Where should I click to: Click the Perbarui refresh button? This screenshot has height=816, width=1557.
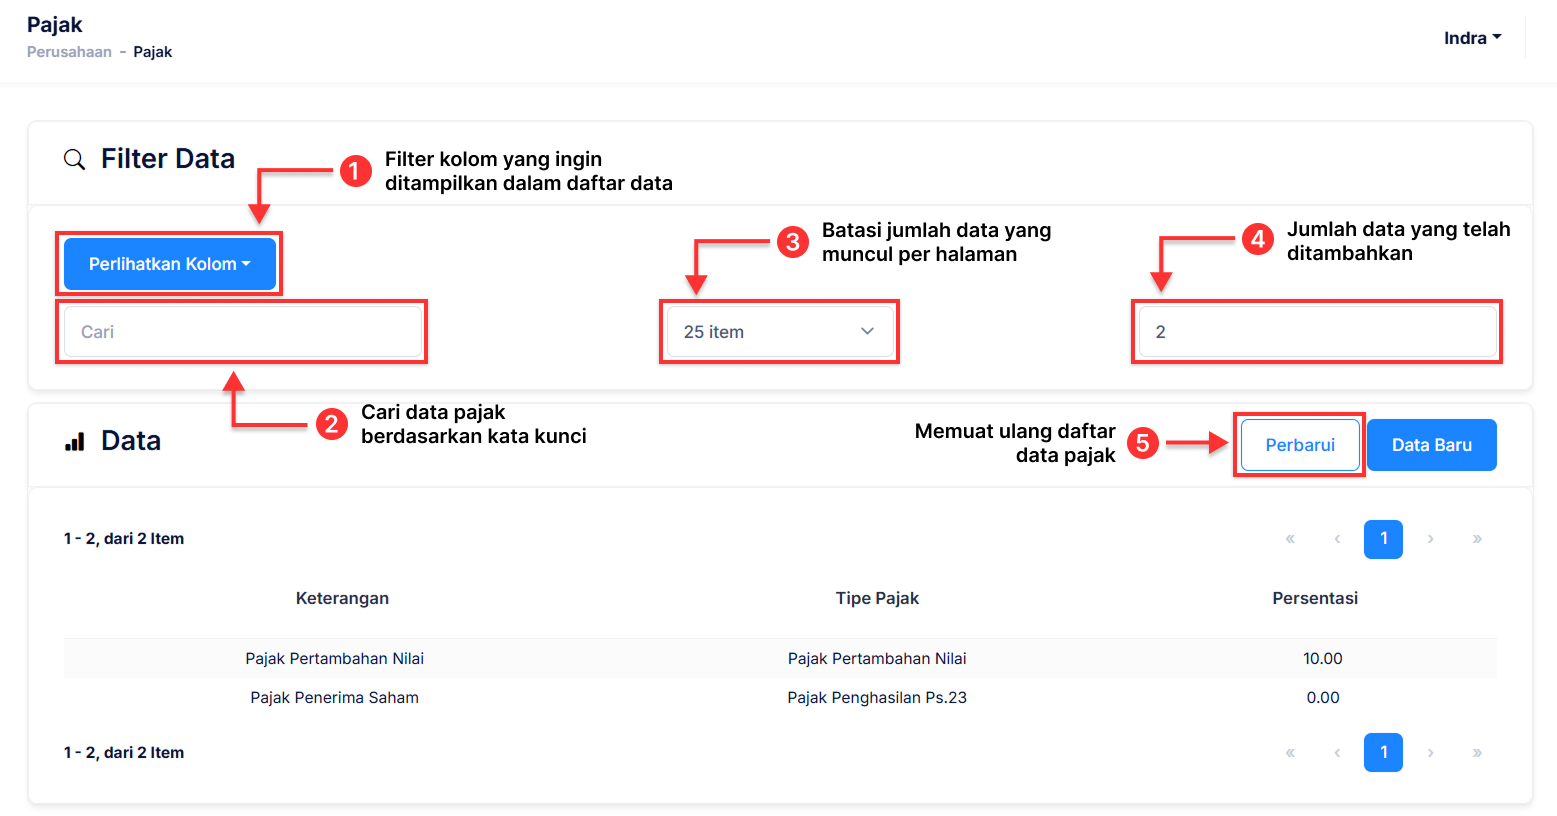click(x=1299, y=445)
